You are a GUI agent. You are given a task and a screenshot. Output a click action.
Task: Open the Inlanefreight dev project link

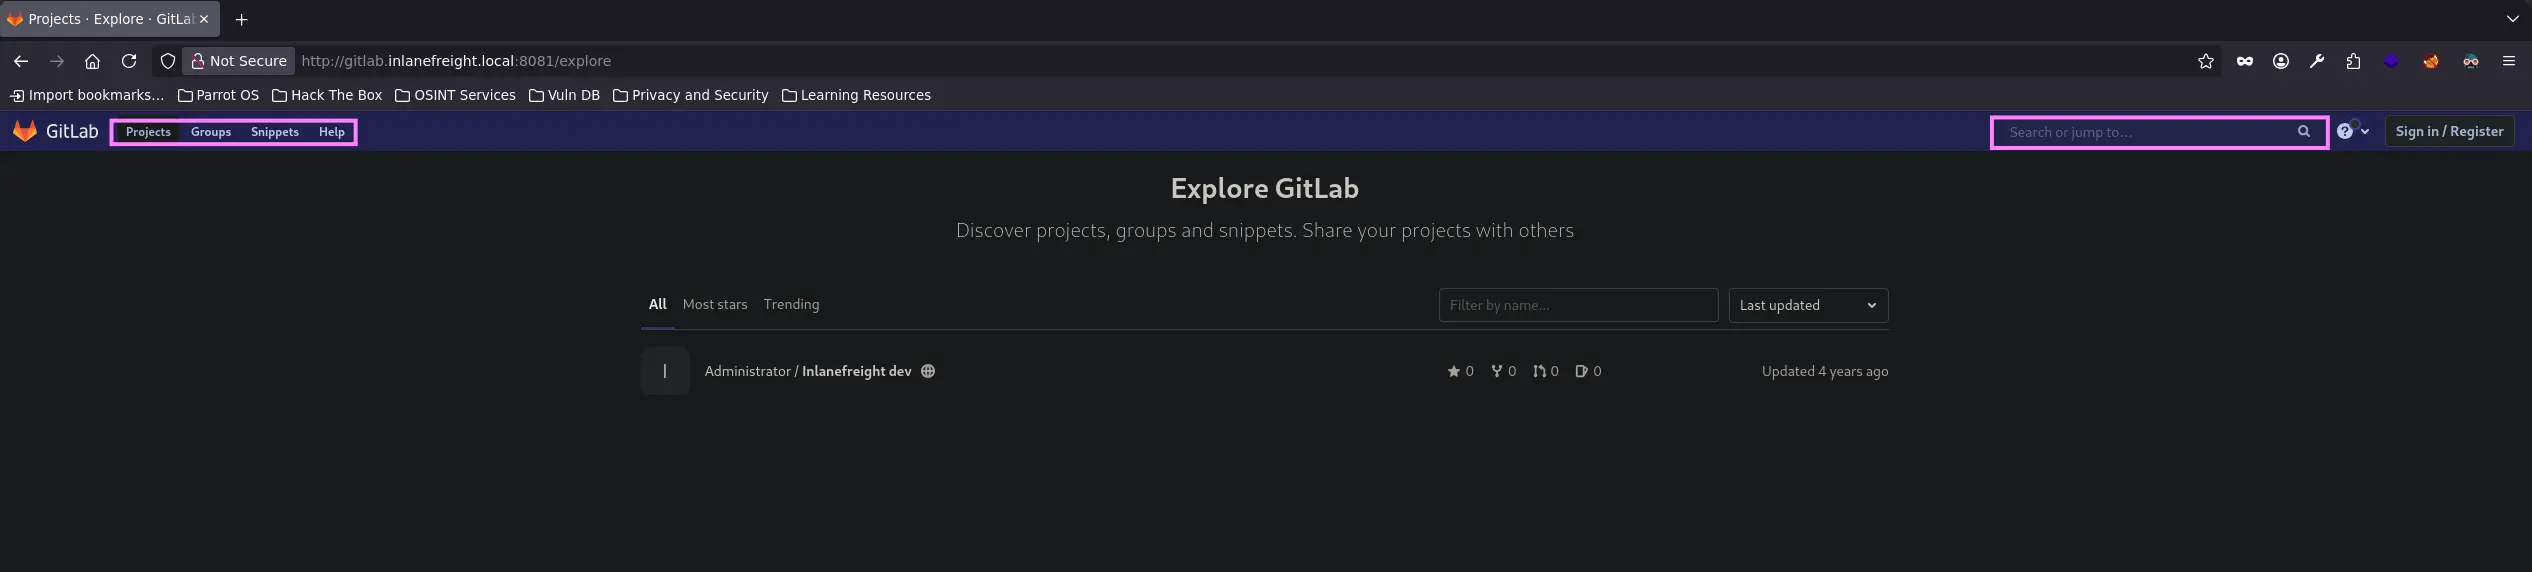pyautogui.click(x=856, y=371)
